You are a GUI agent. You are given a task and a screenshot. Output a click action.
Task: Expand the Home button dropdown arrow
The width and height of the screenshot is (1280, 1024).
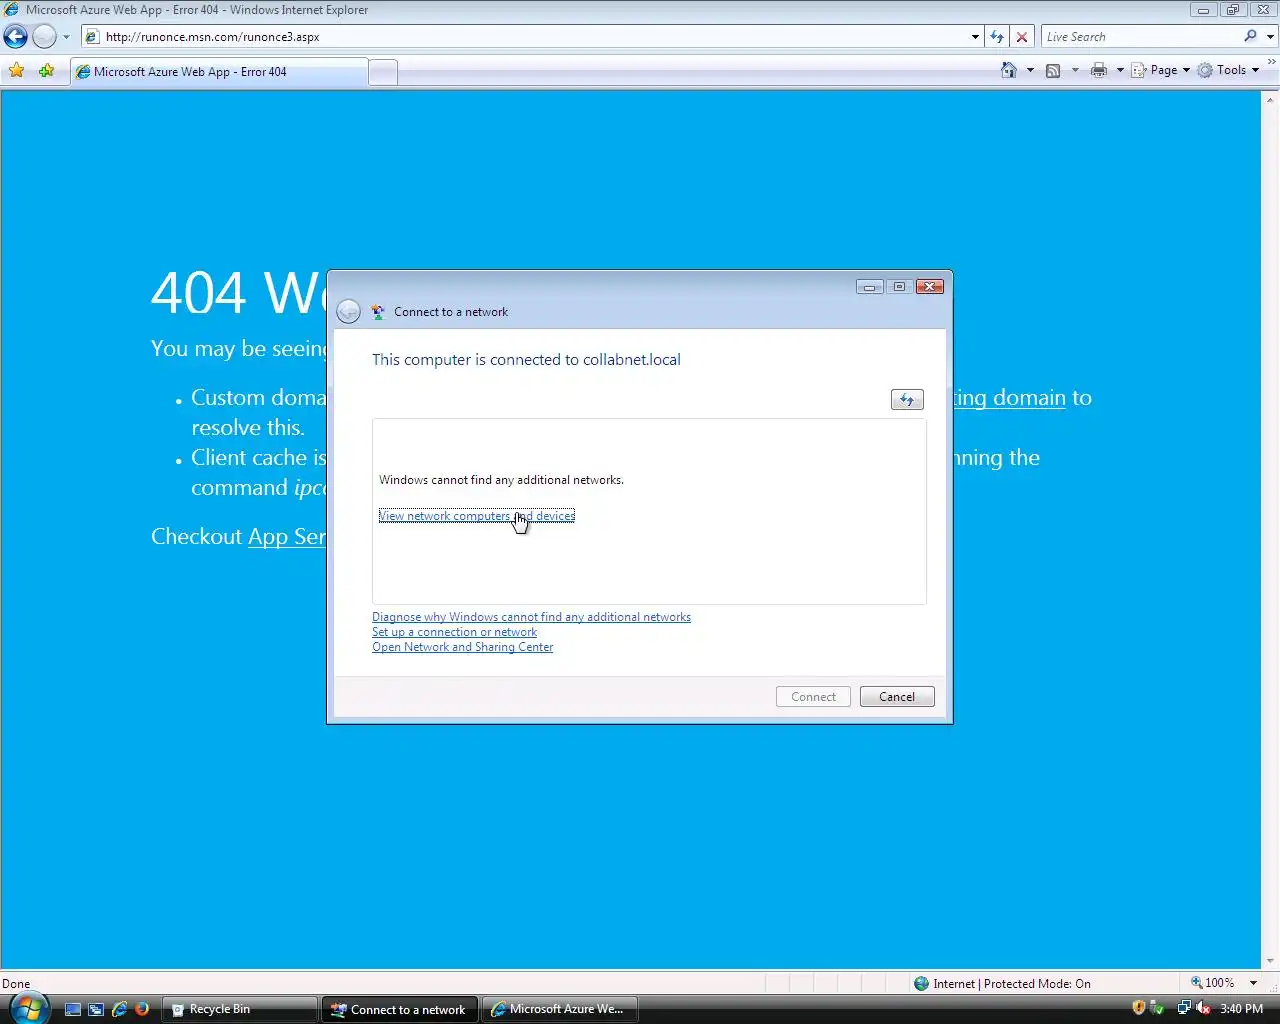(x=1030, y=70)
